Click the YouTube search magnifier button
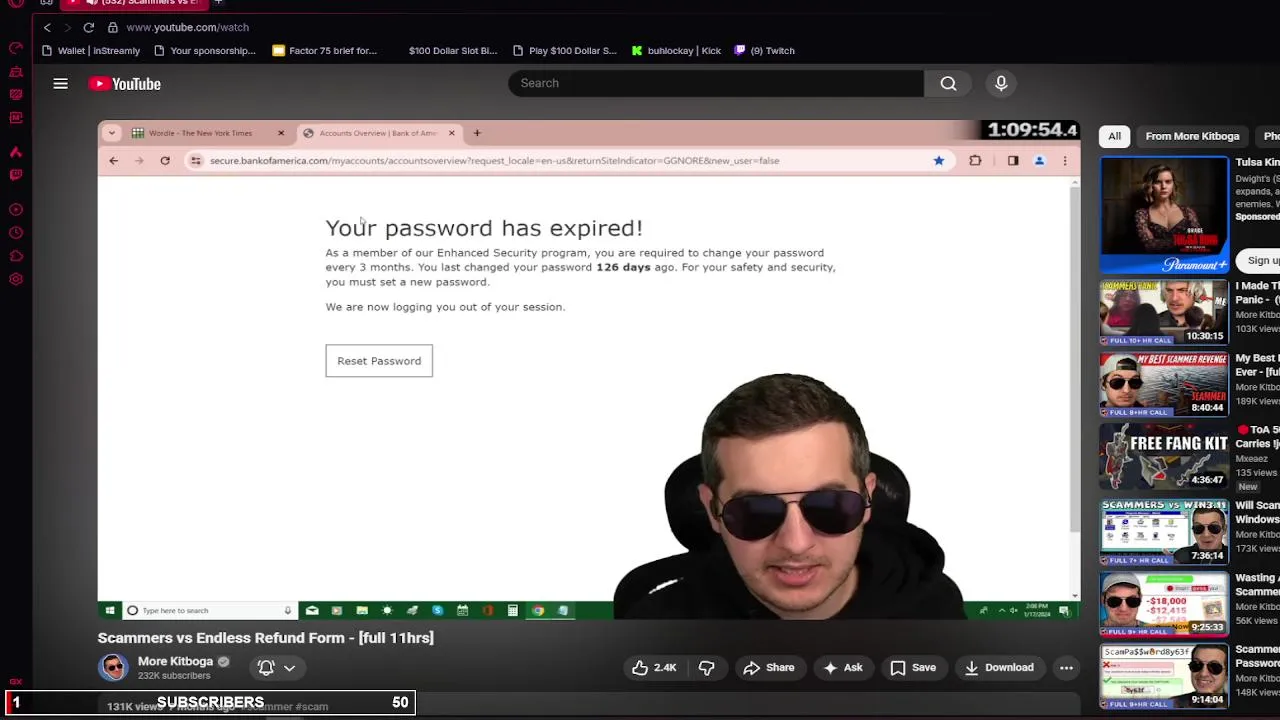This screenshot has width=1280, height=720. tap(948, 83)
